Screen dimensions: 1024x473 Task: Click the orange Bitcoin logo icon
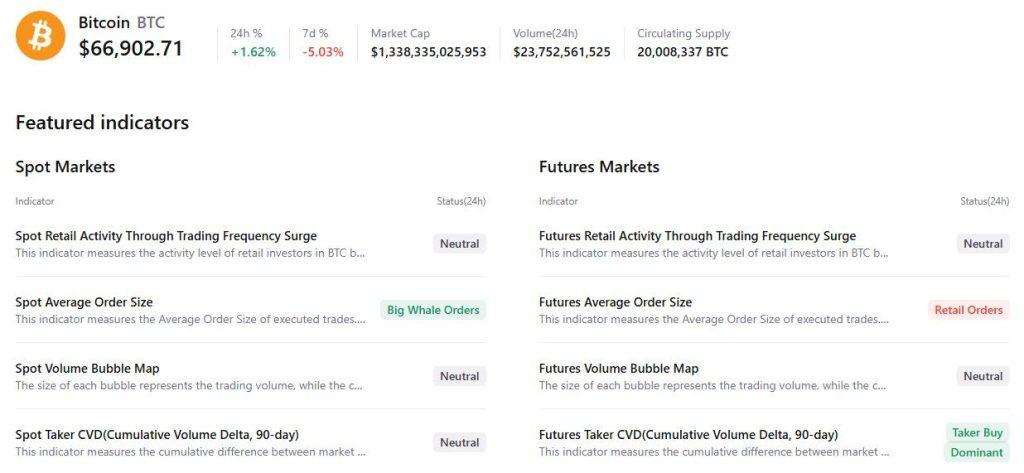[x=40, y=36]
